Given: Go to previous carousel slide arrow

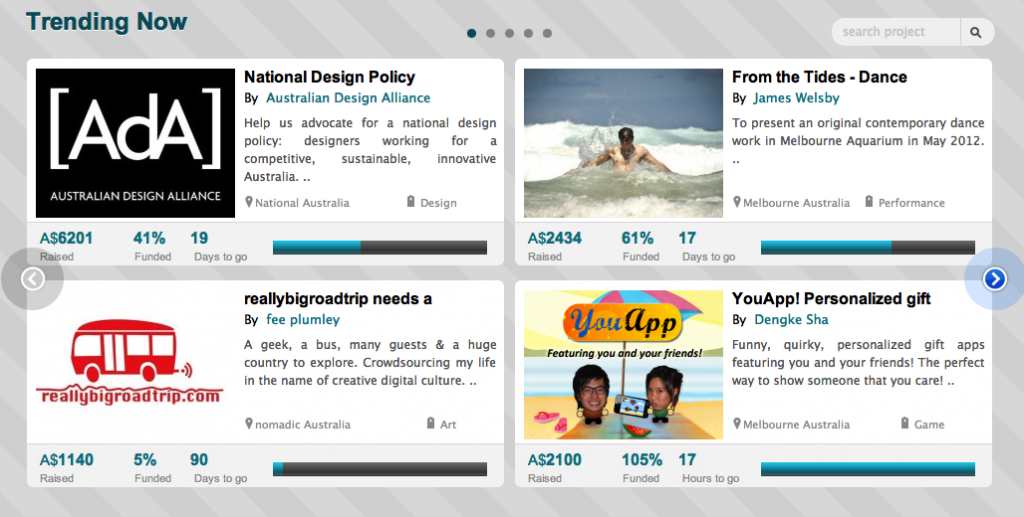Looking at the screenshot, I should coord(32,279).
